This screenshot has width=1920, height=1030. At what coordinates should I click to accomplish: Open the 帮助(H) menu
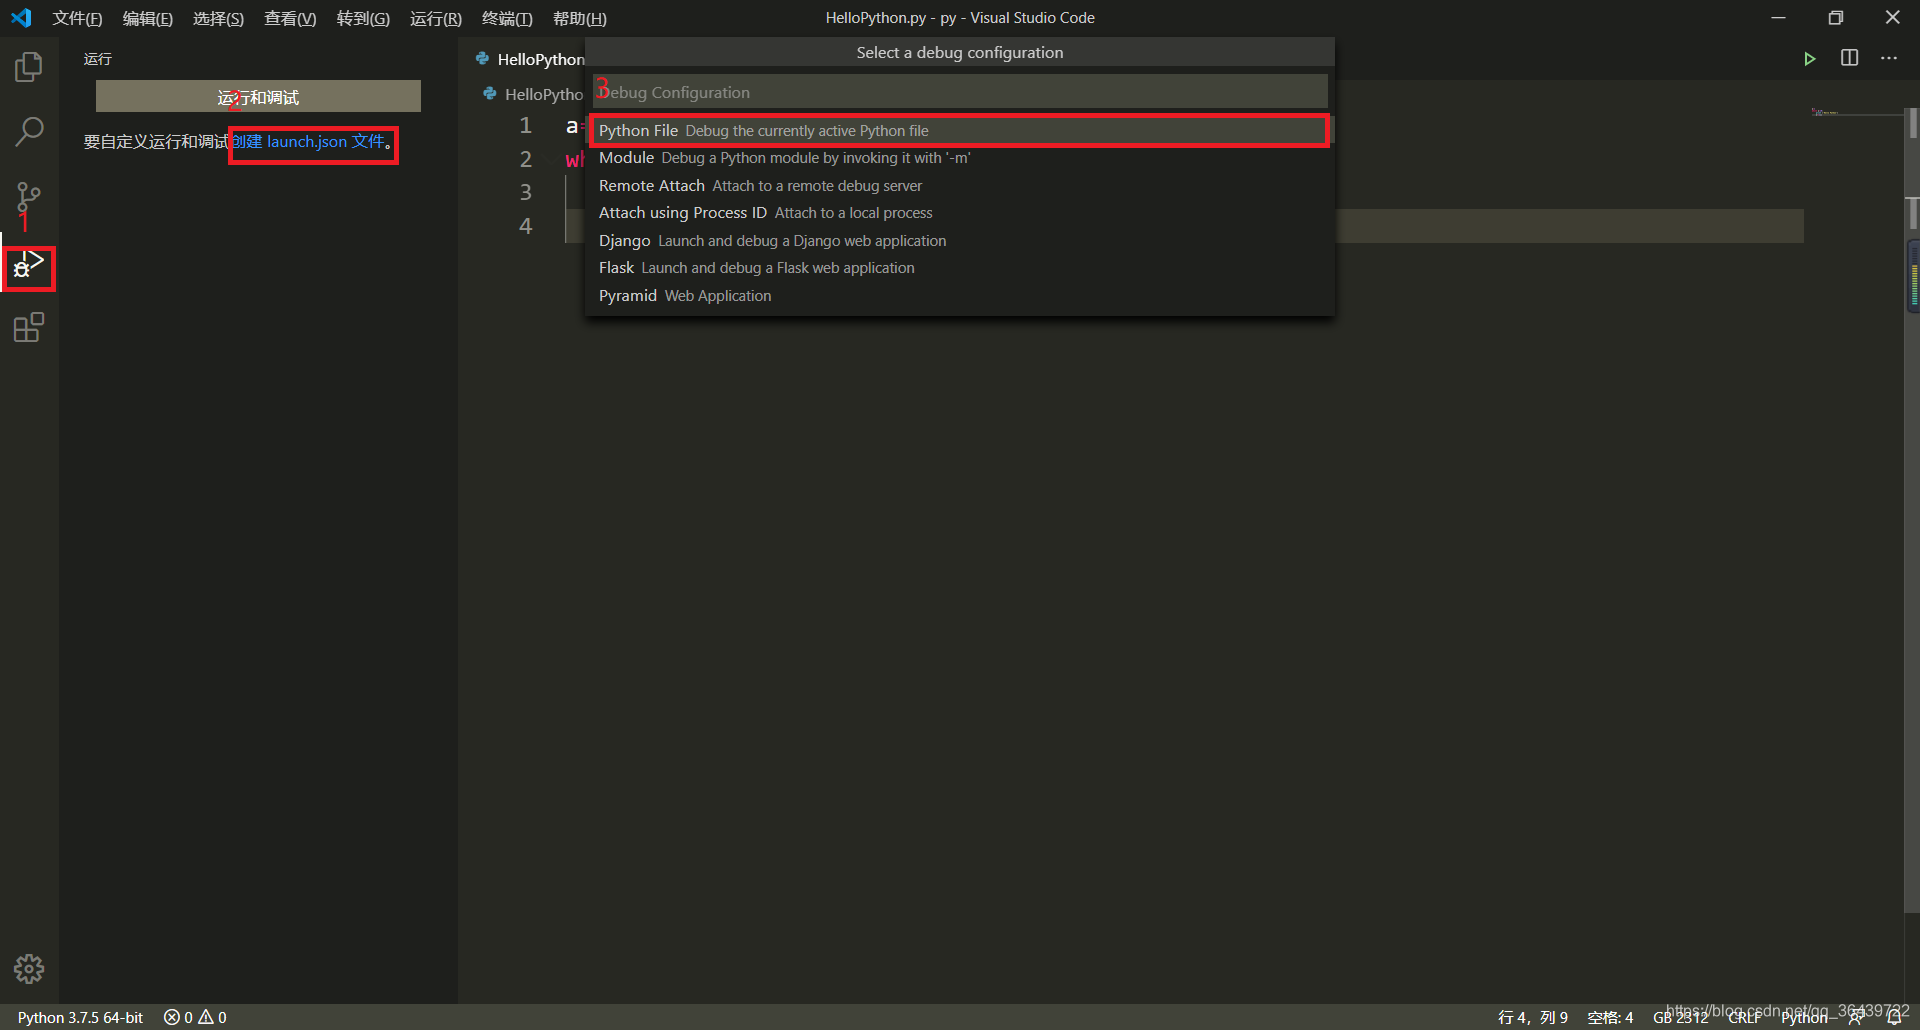[x=579, y=18]
